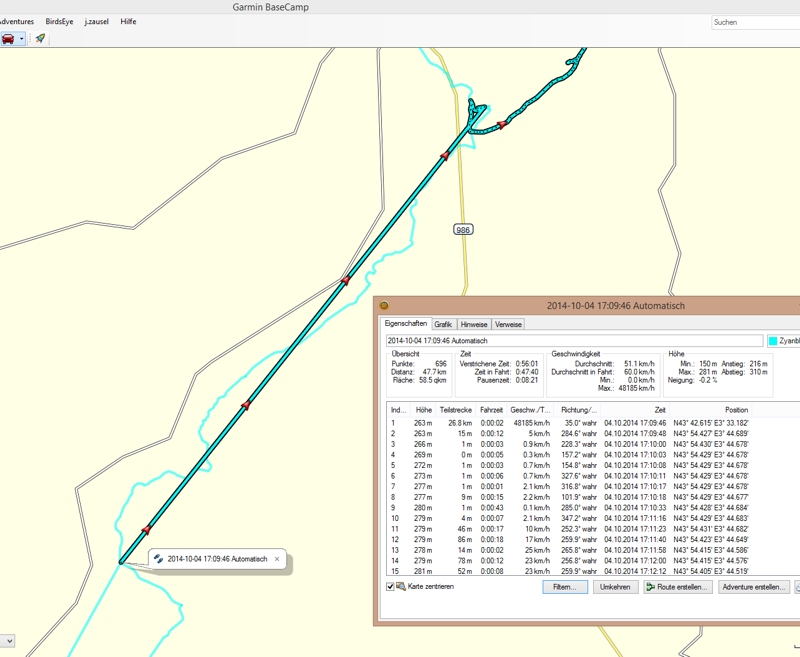800x657 pixels.
Task: Click the footprints track icon in the map label
Action: pos(158,559)
